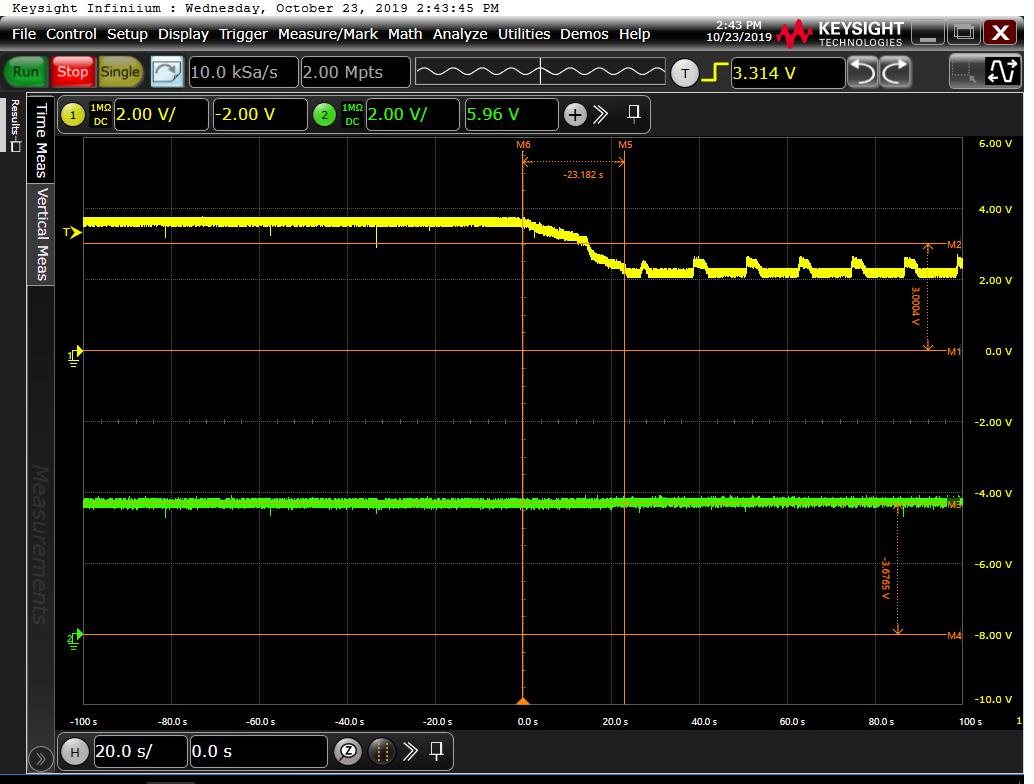Screen dimensions: 1034x784
Task: Edit channel 2 offset 5.96 V
Action: tap(511, 115)
